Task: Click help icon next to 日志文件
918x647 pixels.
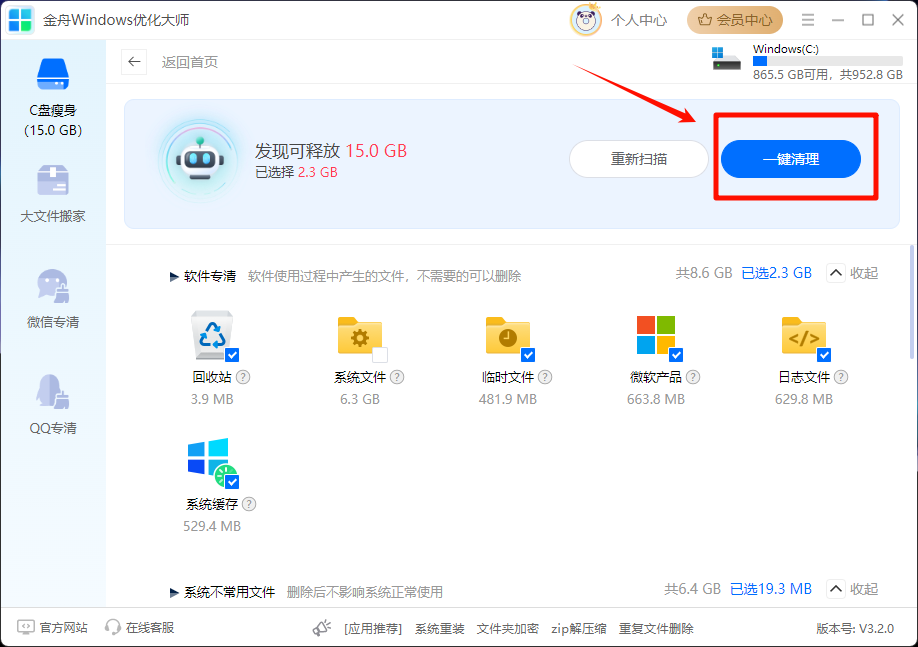Action: [x=841, y=377]
